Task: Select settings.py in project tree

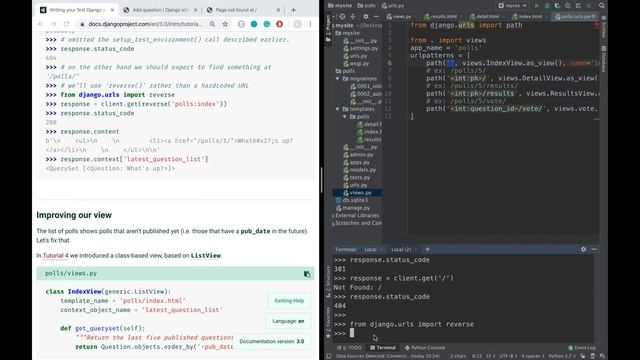Action: (x=360, y=48)
